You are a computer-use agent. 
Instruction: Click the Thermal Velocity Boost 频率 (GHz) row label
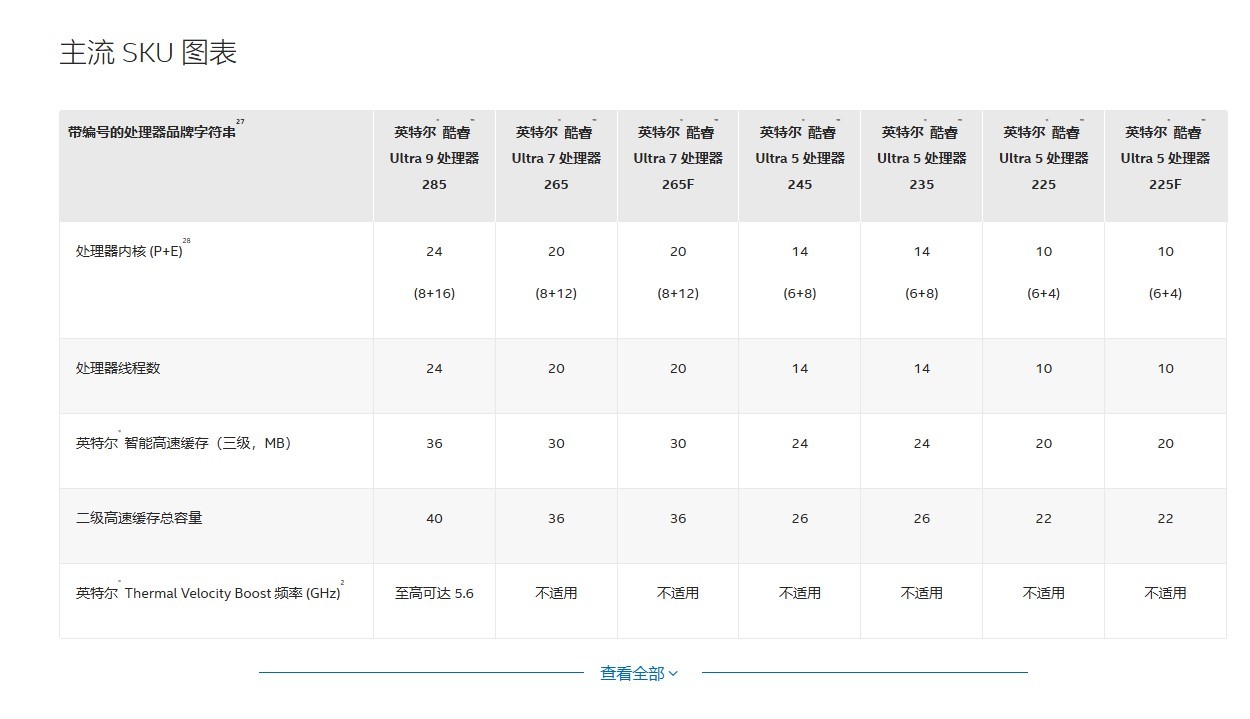pyautogui.click(x=208, y=593)
